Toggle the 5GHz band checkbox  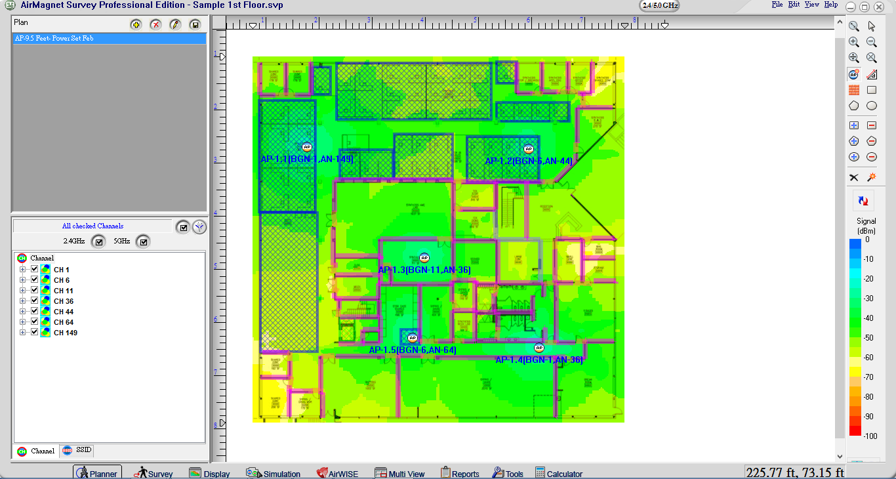pyautogui.click(x=143, y=242)
